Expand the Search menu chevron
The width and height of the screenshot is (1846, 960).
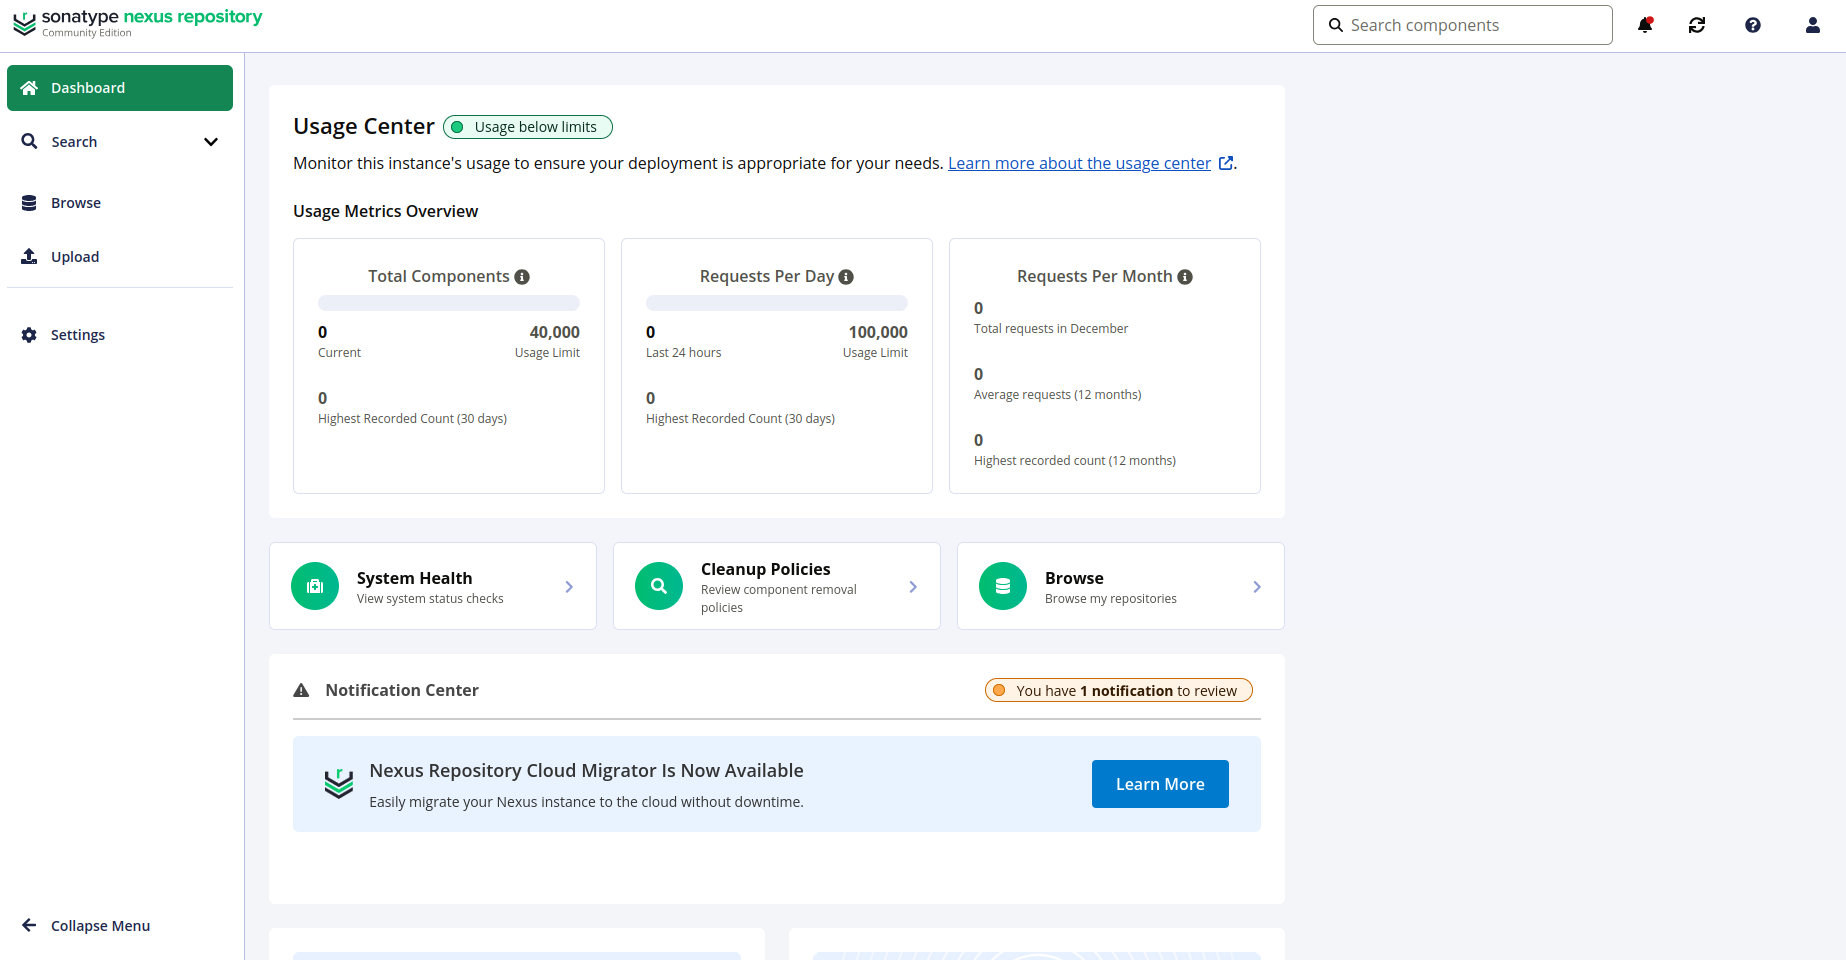click(211, 142)
